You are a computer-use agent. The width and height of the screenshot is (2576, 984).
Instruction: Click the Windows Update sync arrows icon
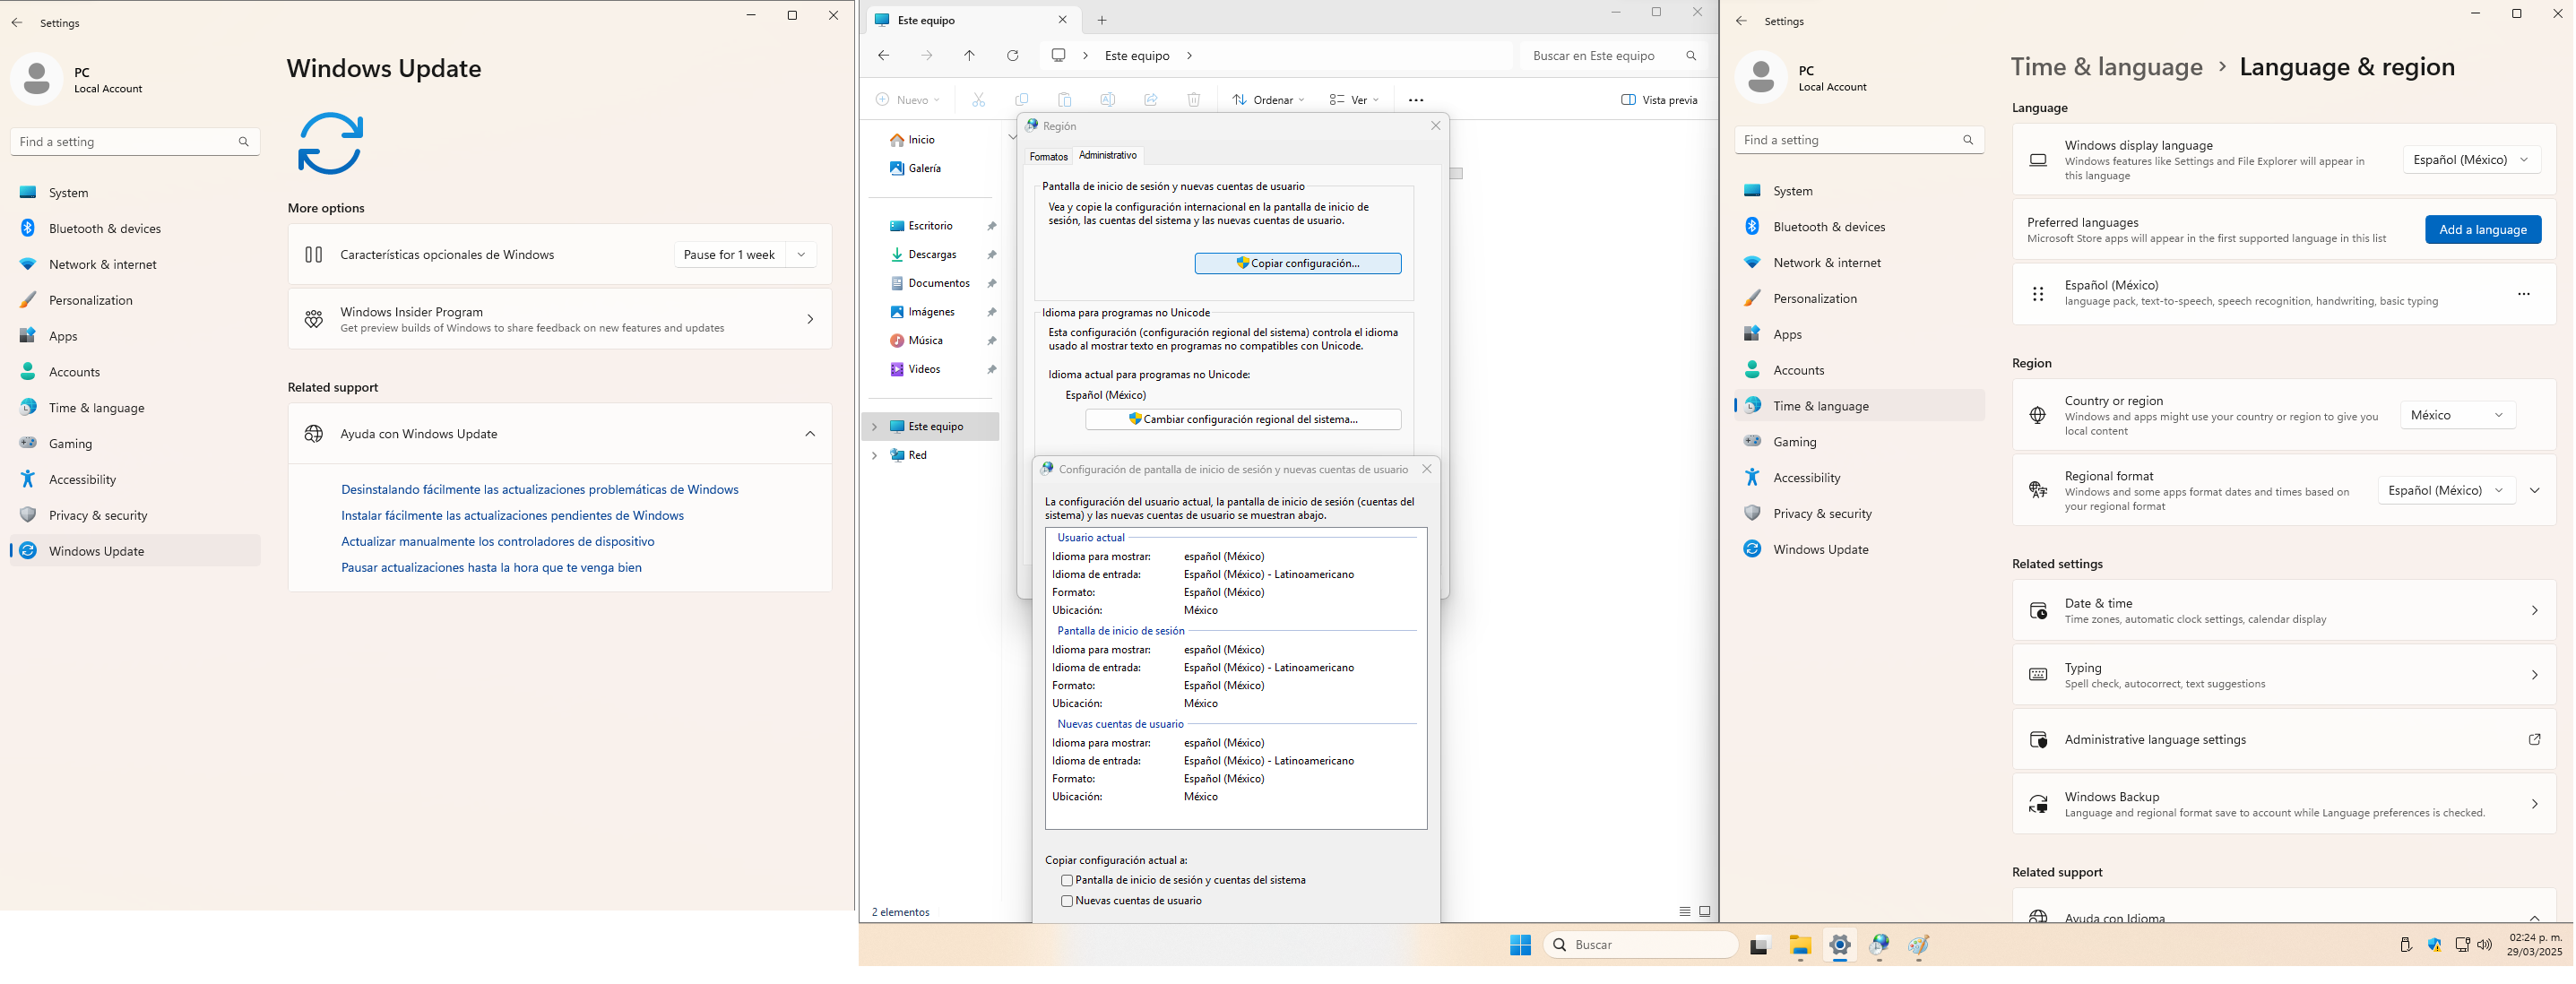click(330, 143)
